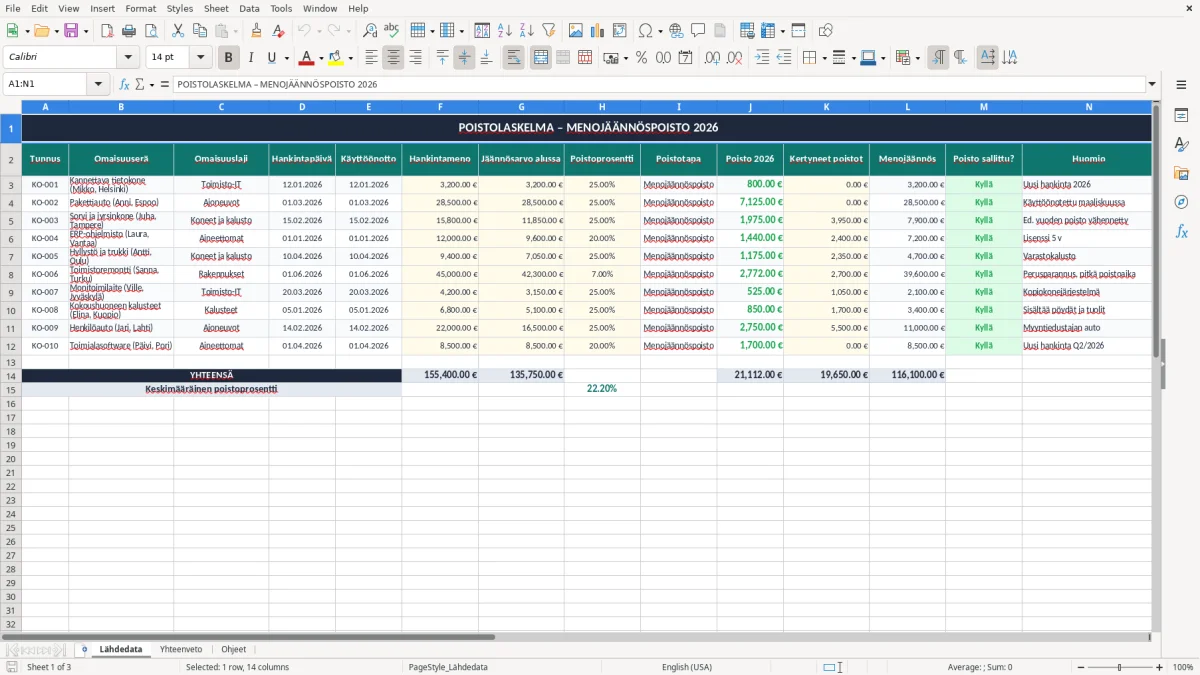This screenshot has height=675, width=1200.
Task: Open the Borders dropdown arrow
Action: click(x=826, y=58)
